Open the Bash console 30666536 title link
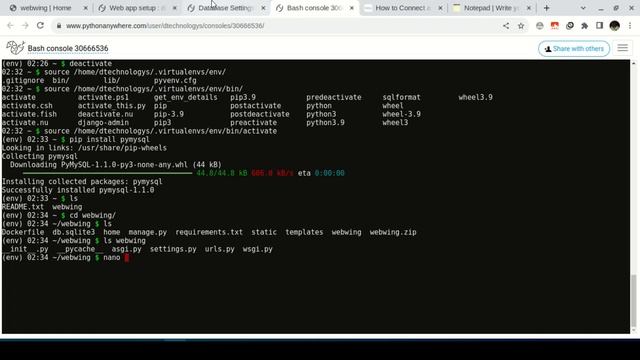The height and width of the screenshot is (360, 640). click(x=68, y=49)
